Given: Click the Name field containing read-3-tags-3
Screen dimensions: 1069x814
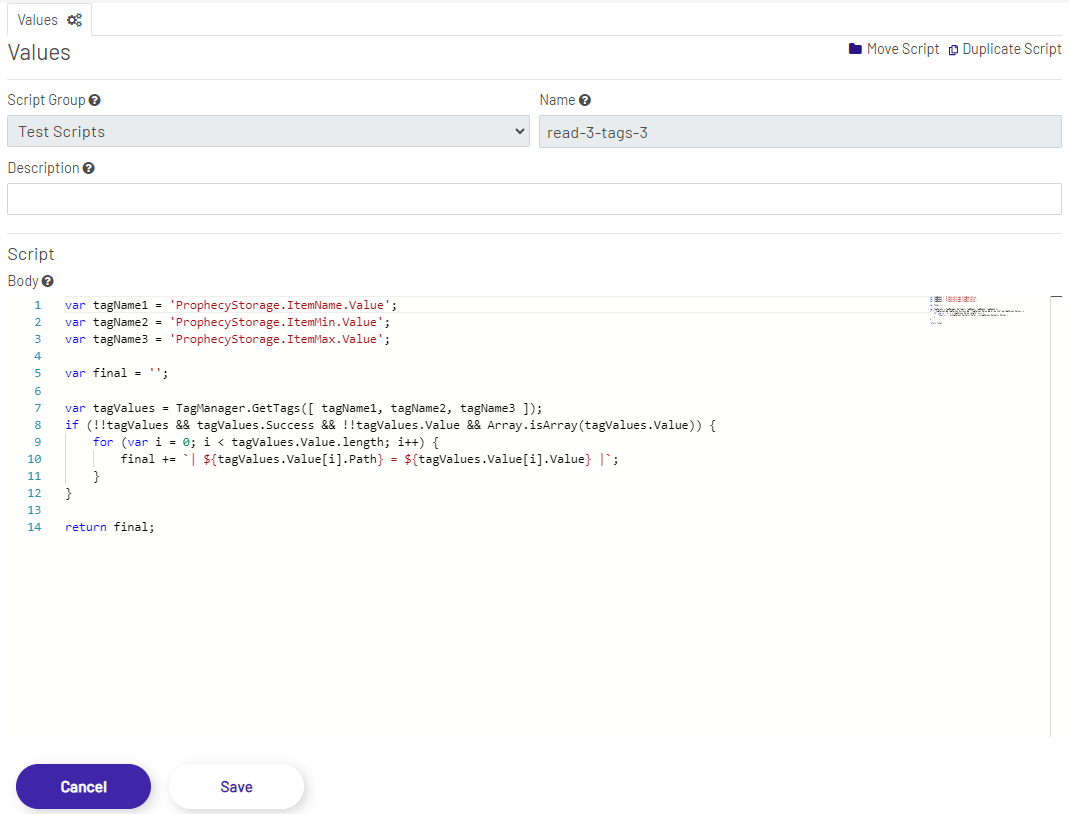Looking at the screenshot, I should tap(798, 131).
